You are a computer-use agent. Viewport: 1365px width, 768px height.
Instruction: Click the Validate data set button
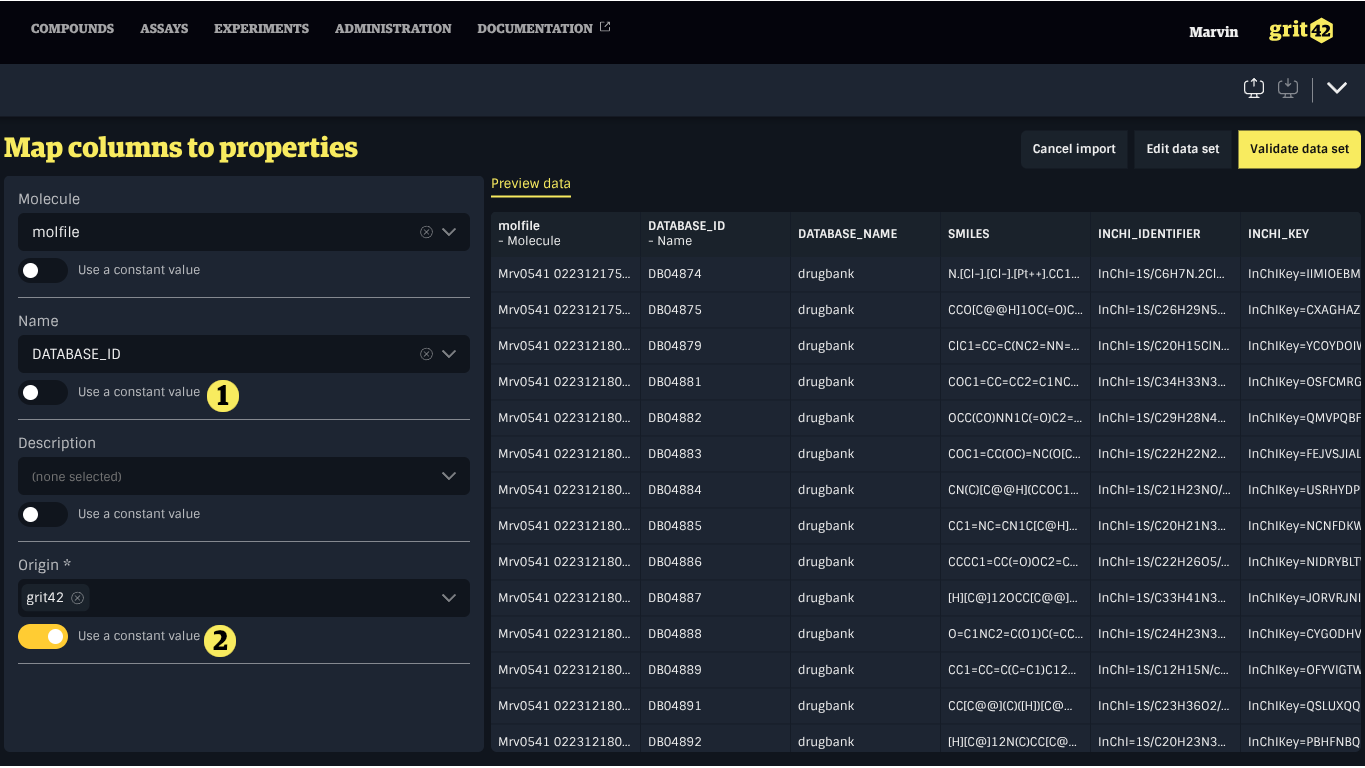click(1299, 149)
